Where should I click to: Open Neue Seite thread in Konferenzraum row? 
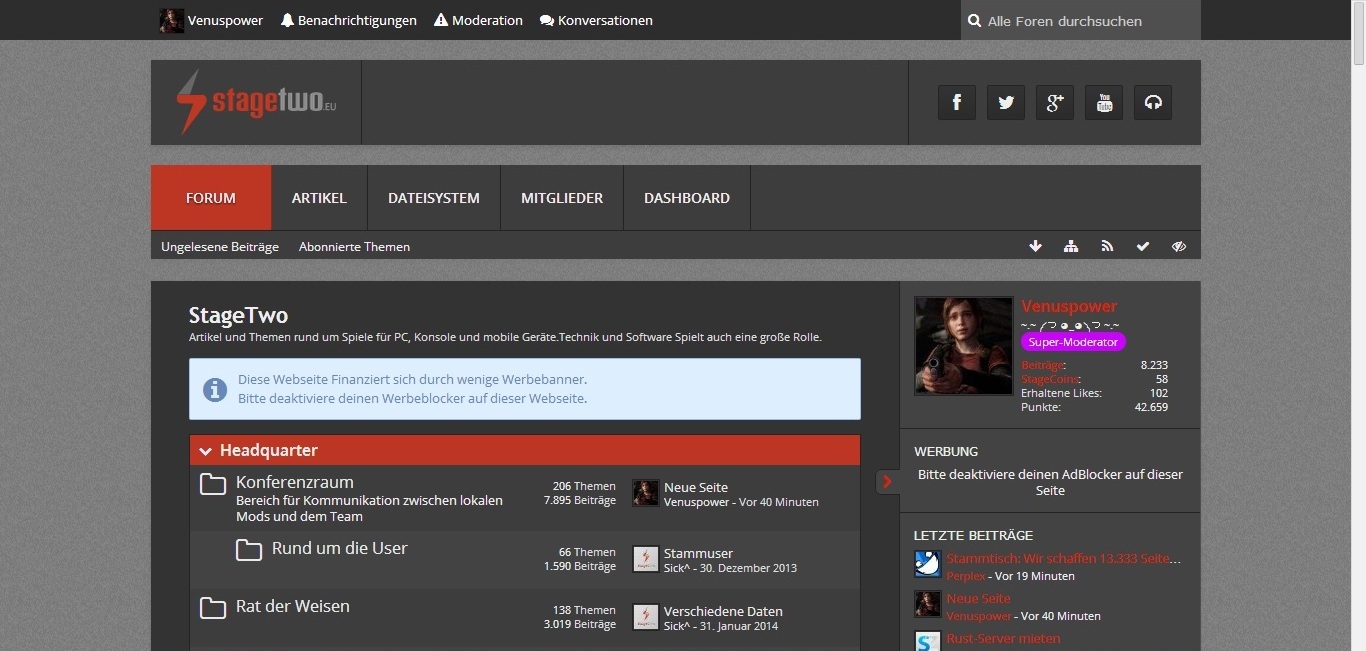click(x=696, y=487)
